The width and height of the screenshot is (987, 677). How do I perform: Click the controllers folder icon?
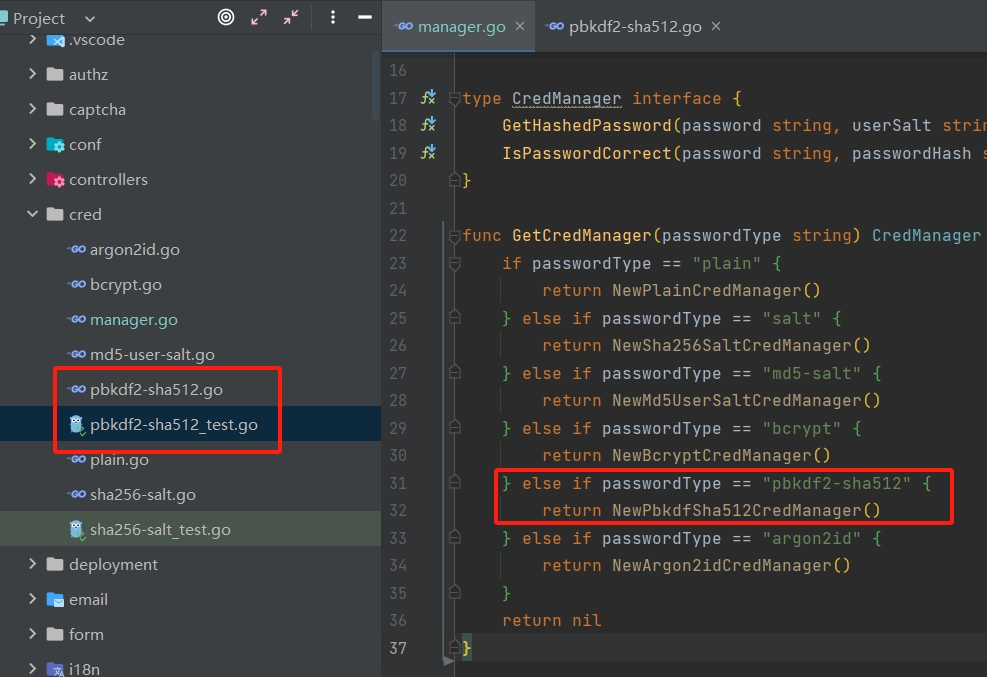click(55, 180)
